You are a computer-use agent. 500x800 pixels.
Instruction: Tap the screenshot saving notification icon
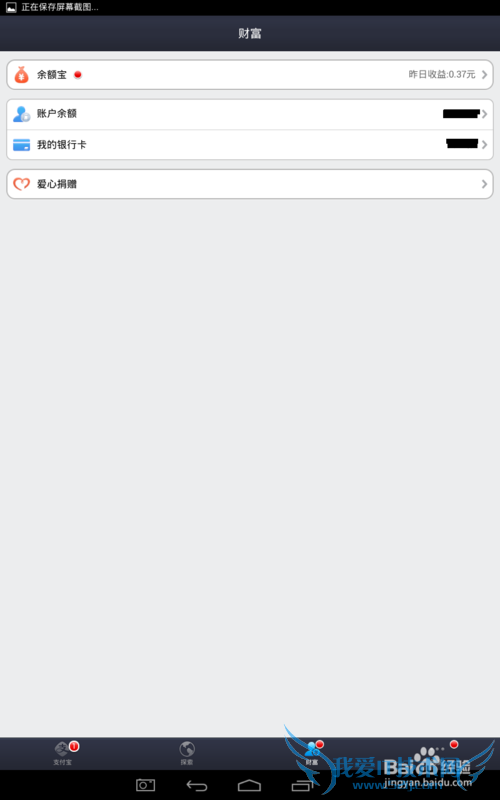(11, 8)
